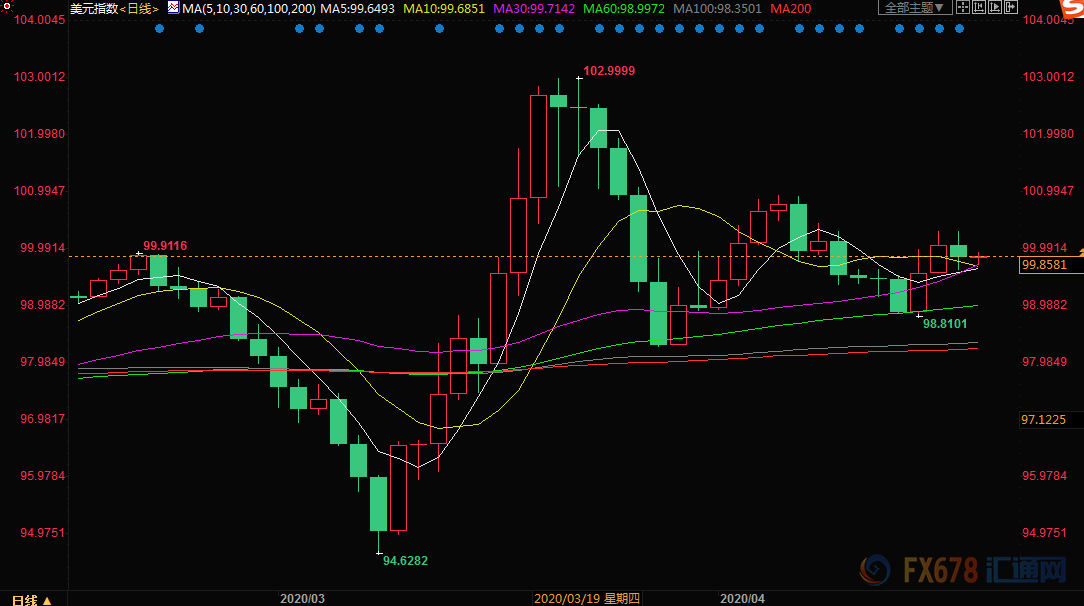Click the MA indicator settings icon
This screenshot has height=606, width=1084.
pyautogui.click(x=173, y=8)
